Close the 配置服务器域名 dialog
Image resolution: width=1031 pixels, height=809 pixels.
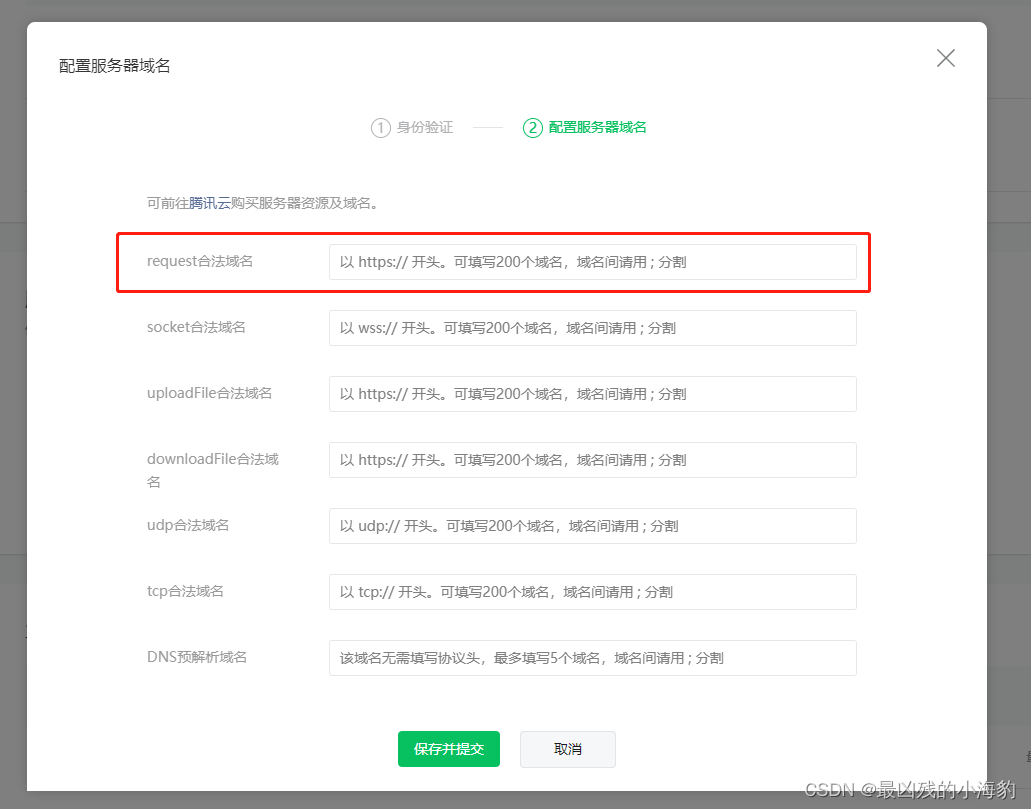[945, 58]
